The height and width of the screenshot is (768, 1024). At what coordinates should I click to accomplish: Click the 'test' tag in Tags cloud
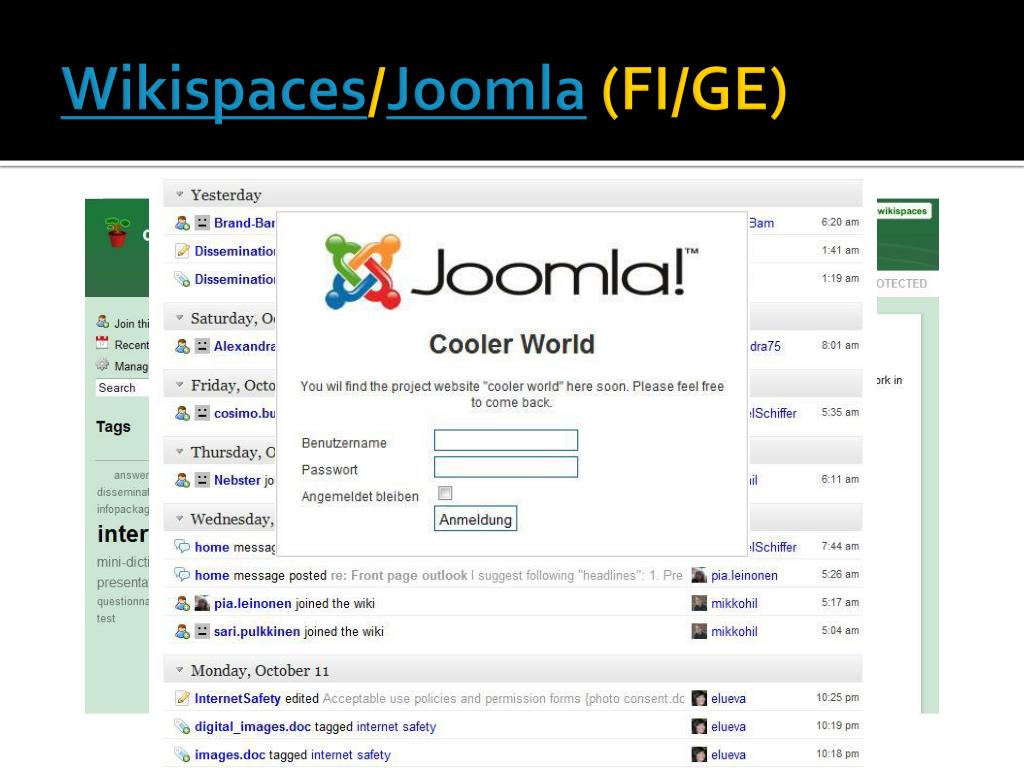tap(106, 618)
